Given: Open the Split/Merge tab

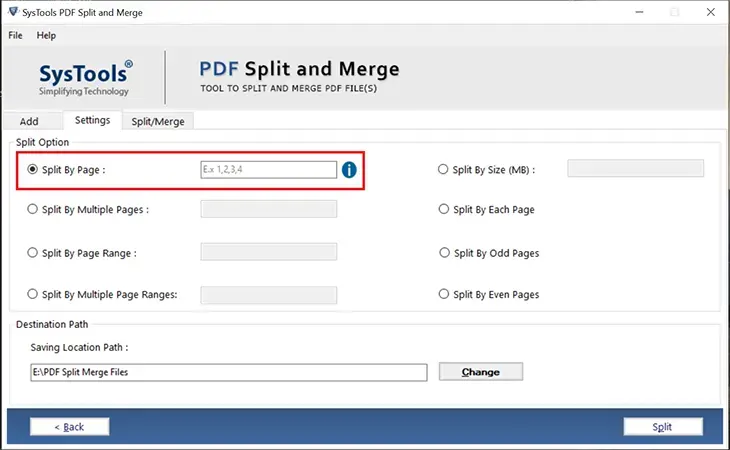Looking at the screenshot, I should 158,121.
